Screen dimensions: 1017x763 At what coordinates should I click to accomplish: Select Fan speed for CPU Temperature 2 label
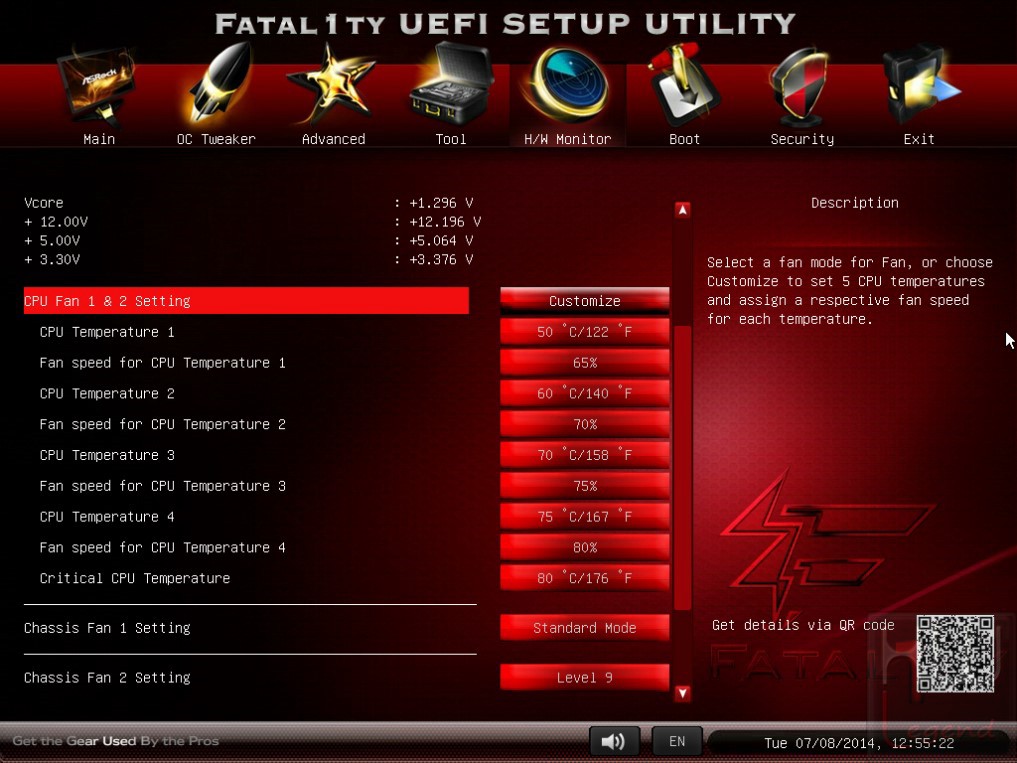tap(163, 424)
